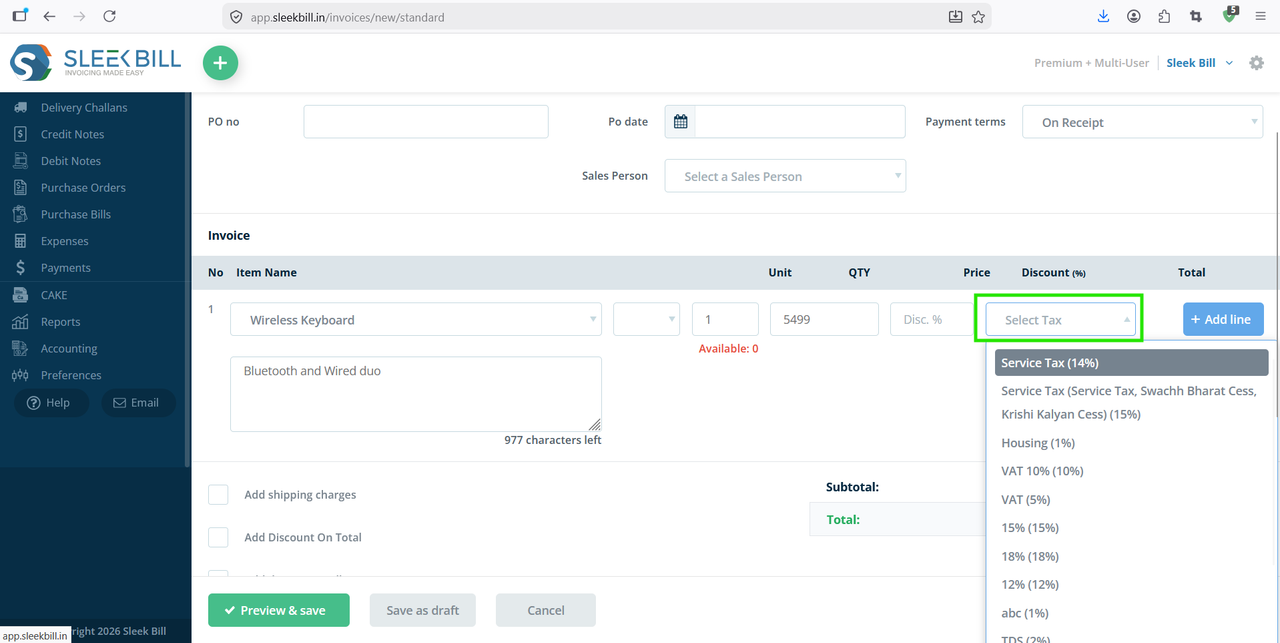Choose 18% (18%) tax option
1280x643 pixels.
coord(1132,556)
